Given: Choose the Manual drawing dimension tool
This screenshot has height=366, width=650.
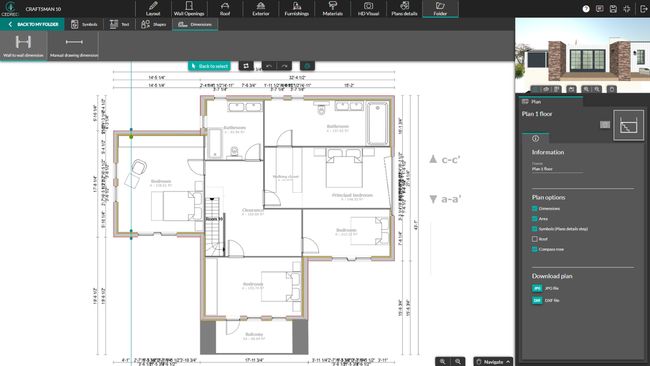Looking at the screenshot, I should click(74, 46).
